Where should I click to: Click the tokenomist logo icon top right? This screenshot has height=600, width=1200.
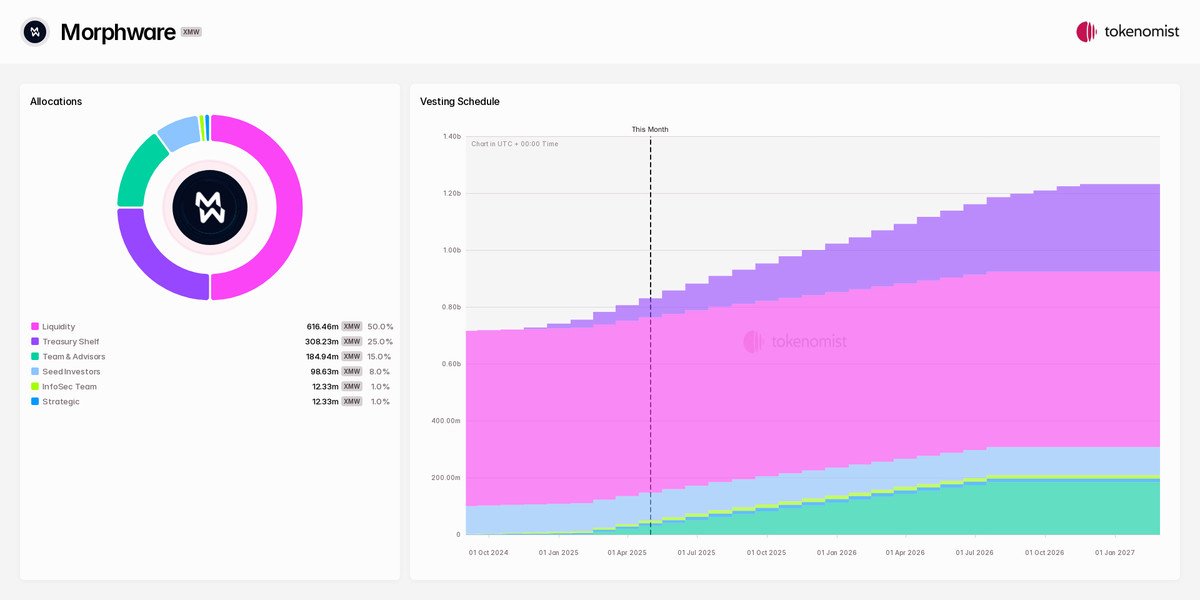1086,32
